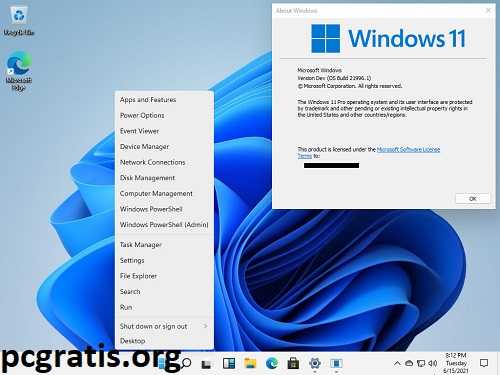Open Computer Management menu entry

(165, 194)
